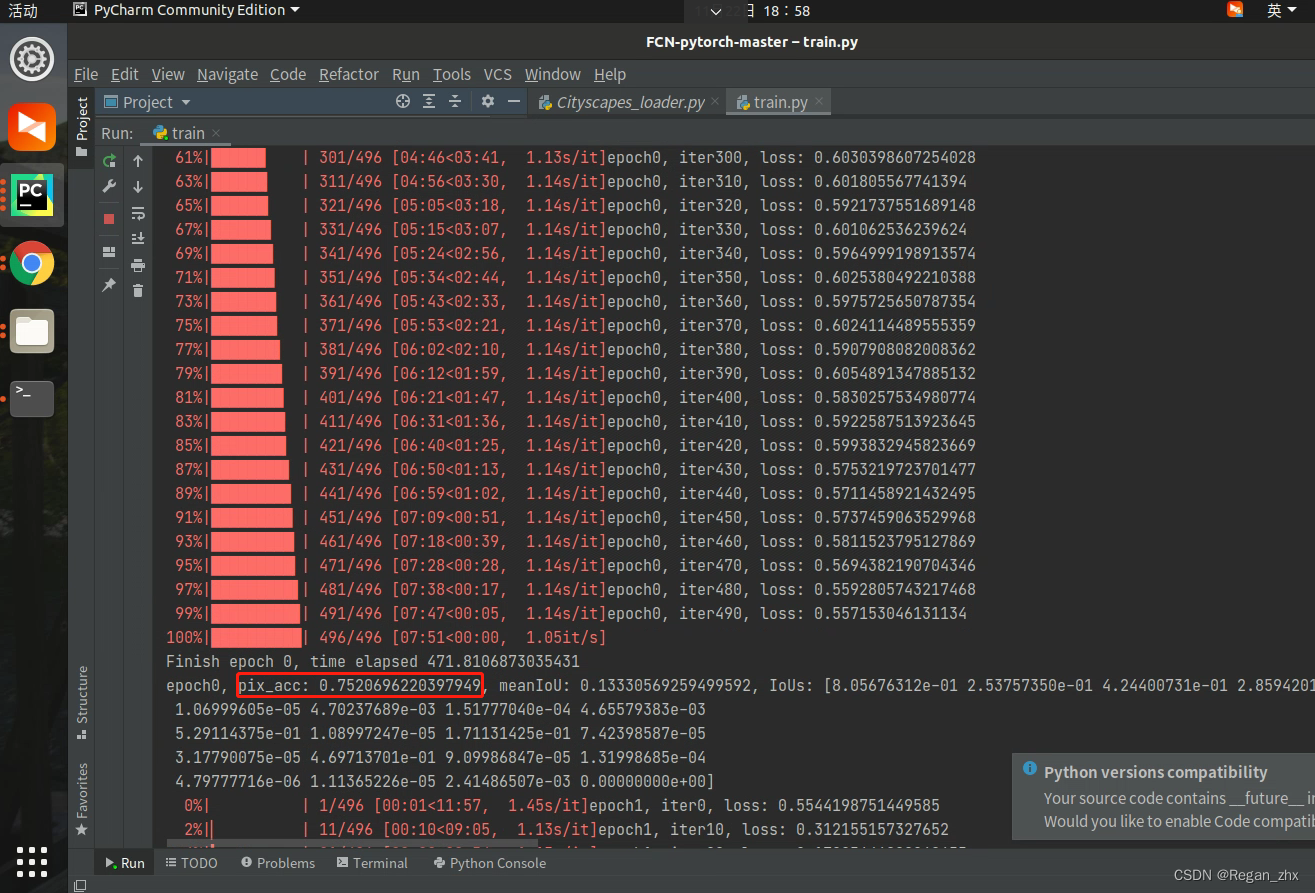This screenshot has height=893, width=1315.
Task: Open the File menu
Action: pyautogui.click(x=86, y=74)
